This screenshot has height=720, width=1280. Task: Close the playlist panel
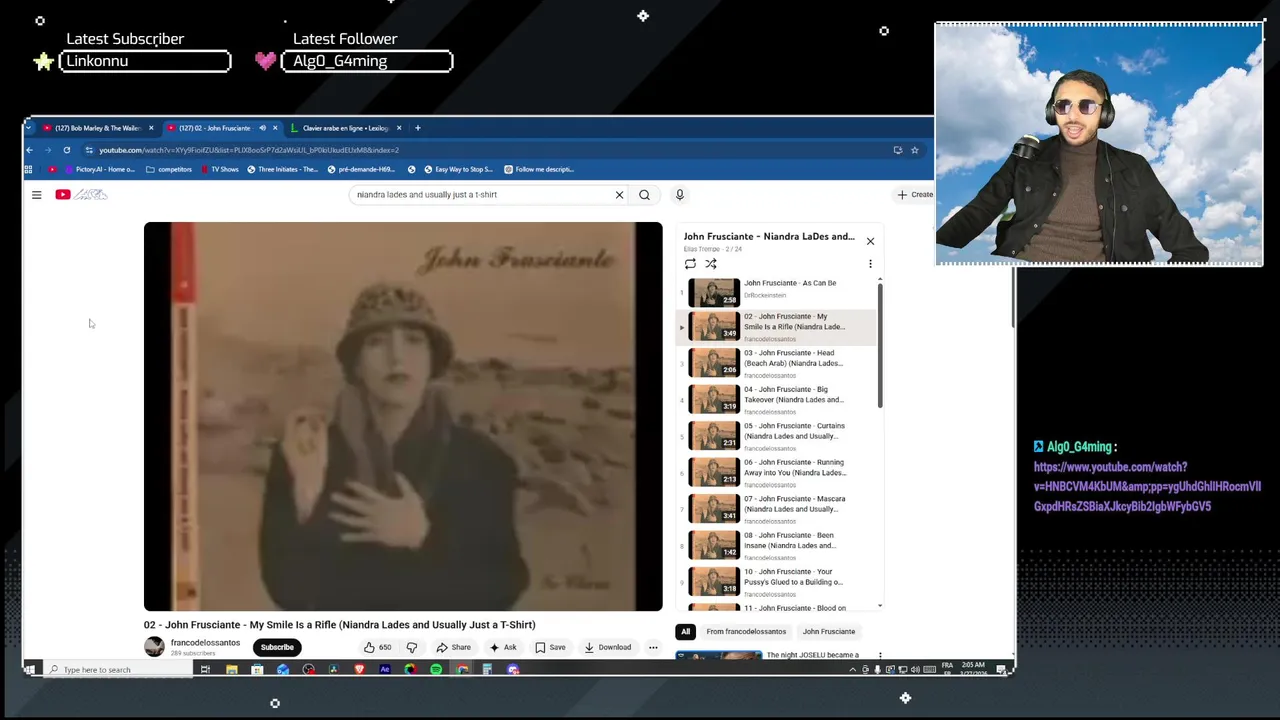point(870,241)
